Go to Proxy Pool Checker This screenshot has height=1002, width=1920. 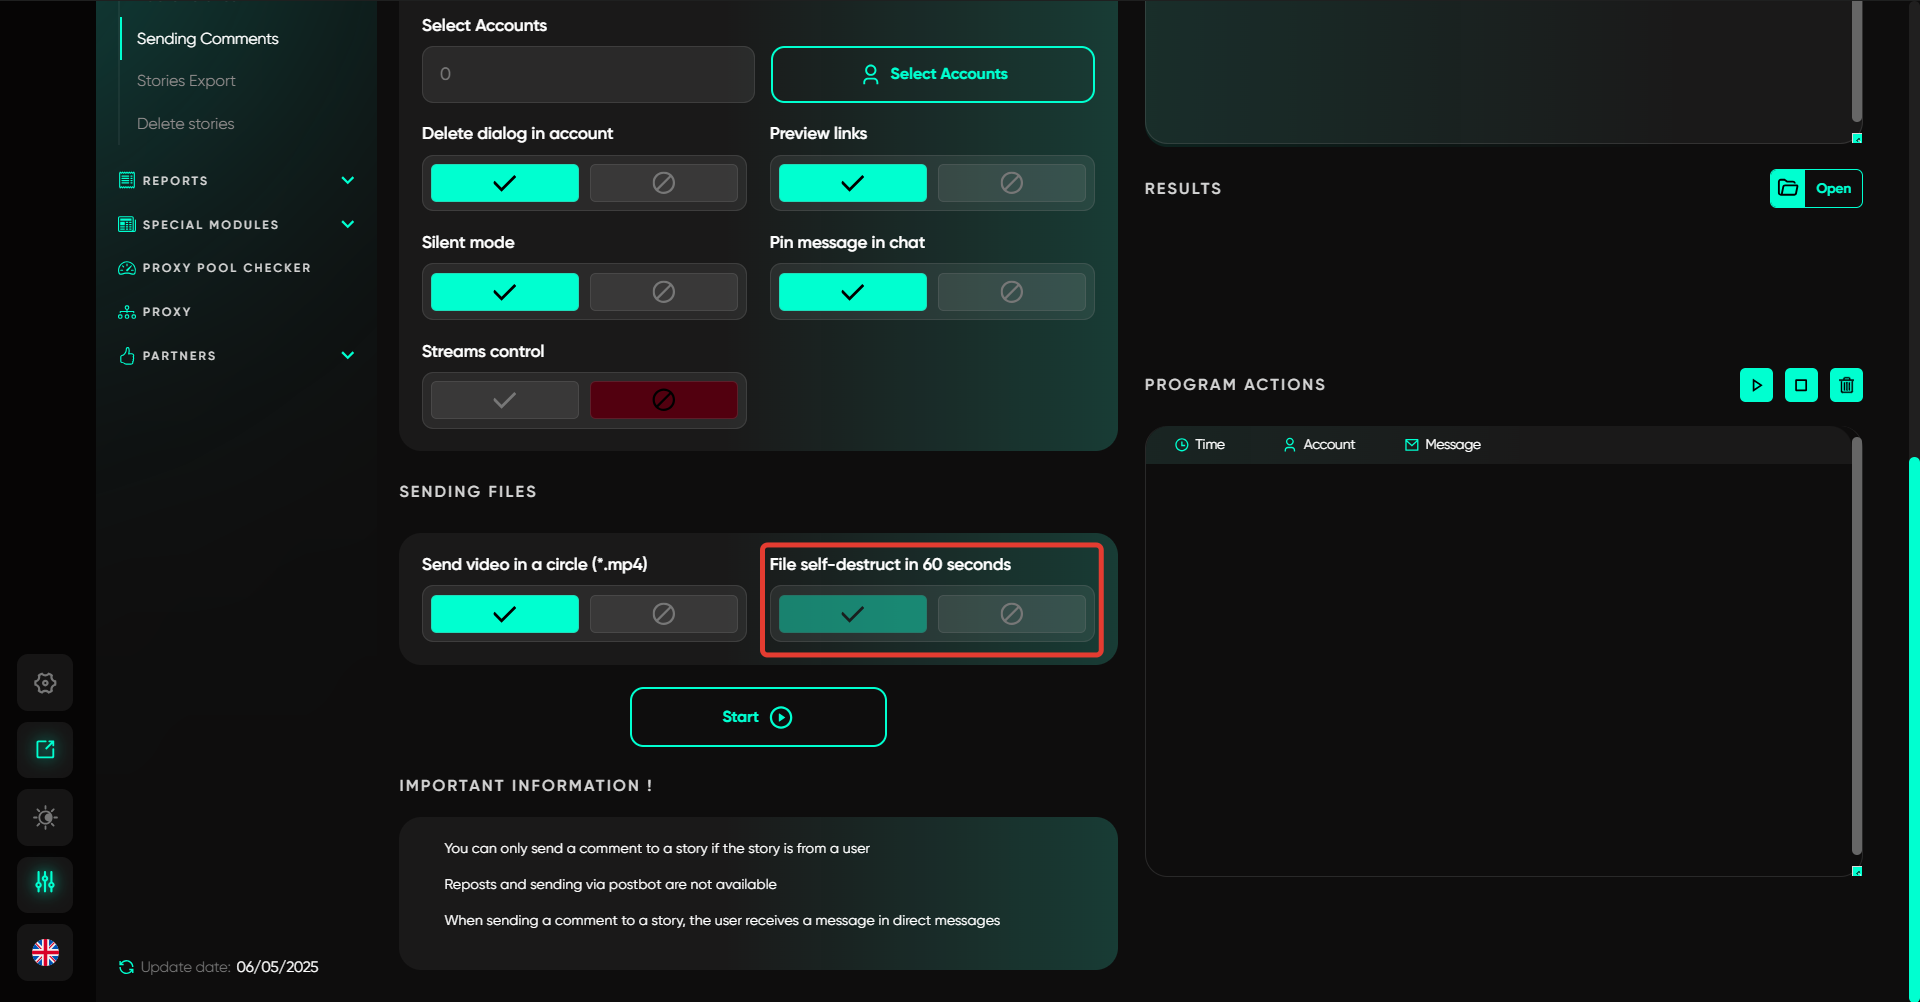(226, 268)
